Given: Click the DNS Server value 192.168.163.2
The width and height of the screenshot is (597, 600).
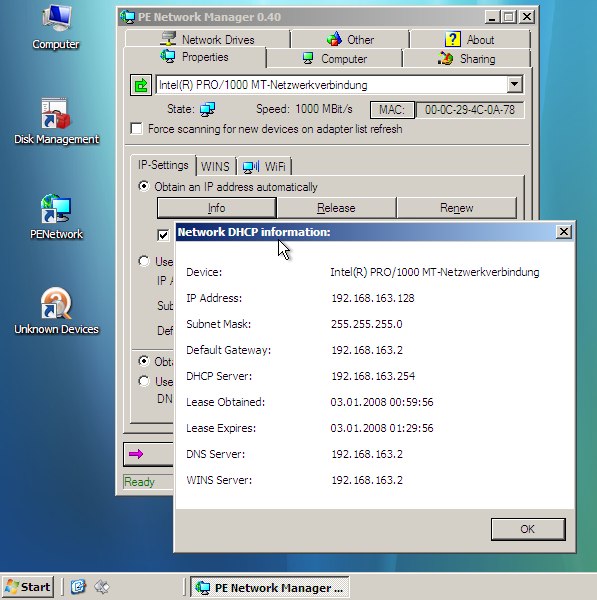Looking at the screenshot, I should [367, 454].
